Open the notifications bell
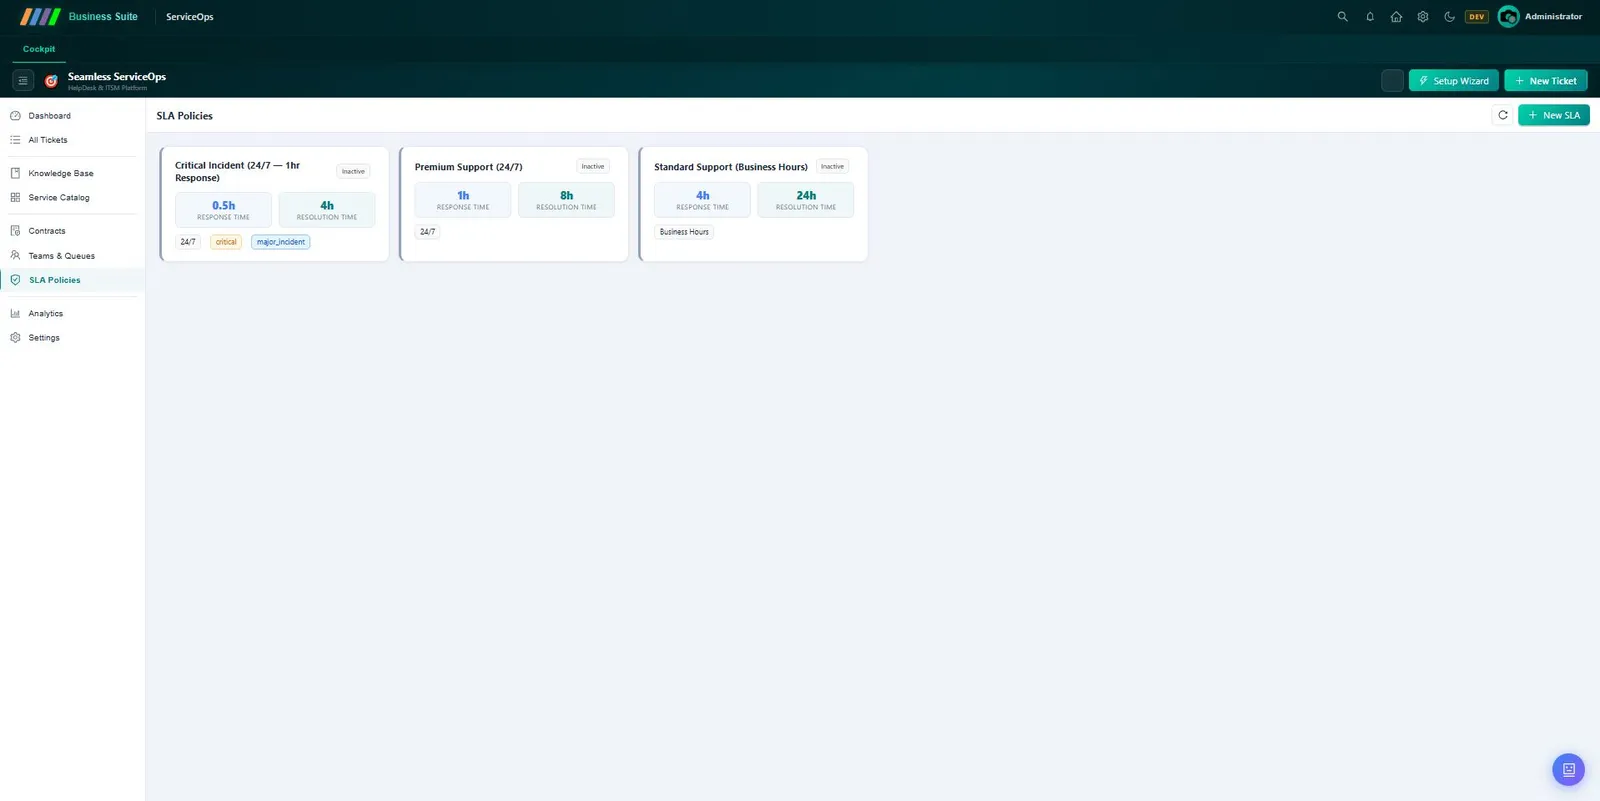Viewport: 1600px width, 801px height. pyautogui.click(x=1370, y=17)
